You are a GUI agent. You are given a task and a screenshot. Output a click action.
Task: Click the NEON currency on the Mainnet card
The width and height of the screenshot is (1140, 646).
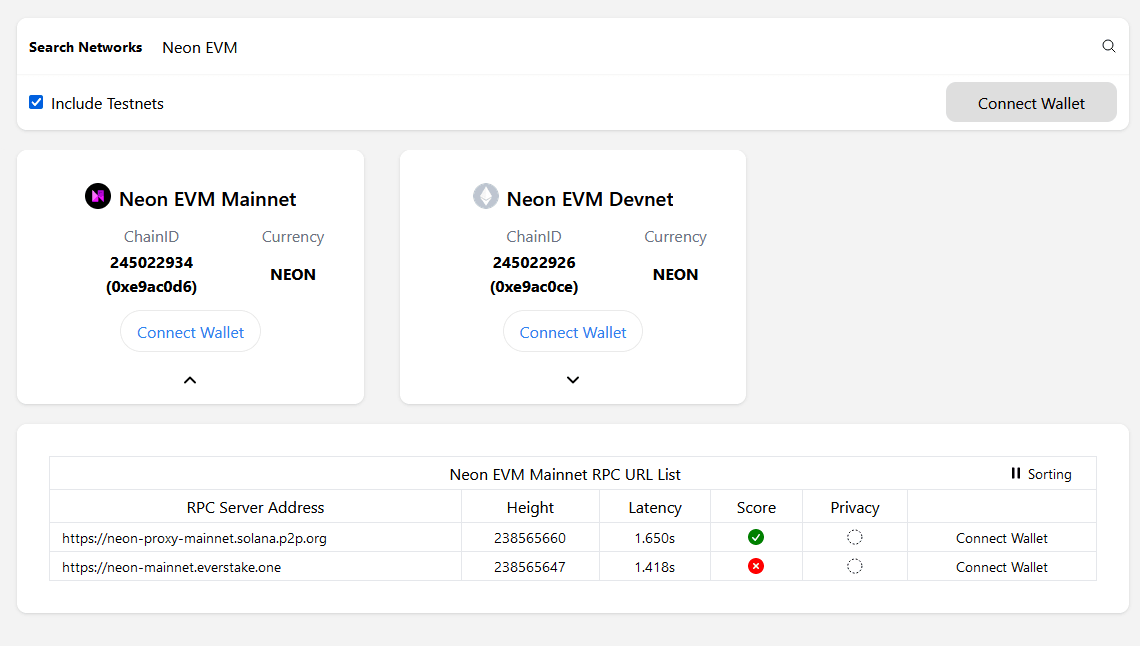(x=293, y=275)
